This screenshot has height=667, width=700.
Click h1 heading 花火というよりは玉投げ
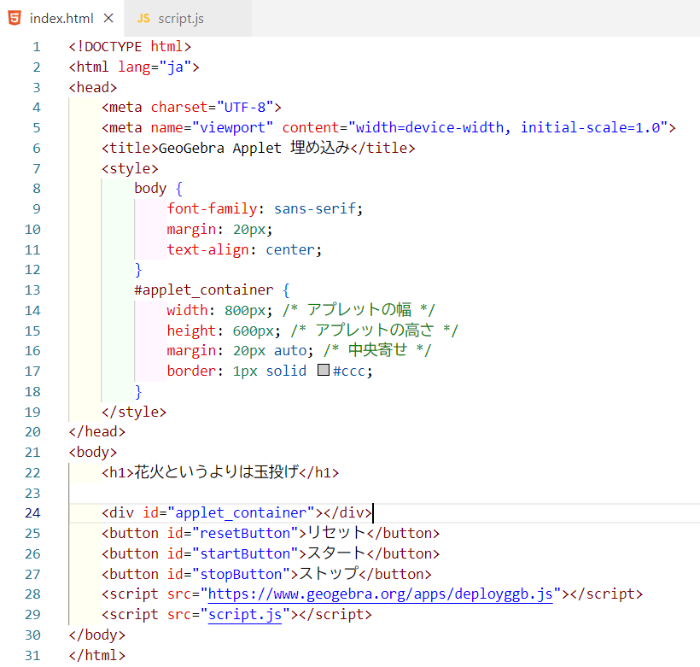click(217, 472)
